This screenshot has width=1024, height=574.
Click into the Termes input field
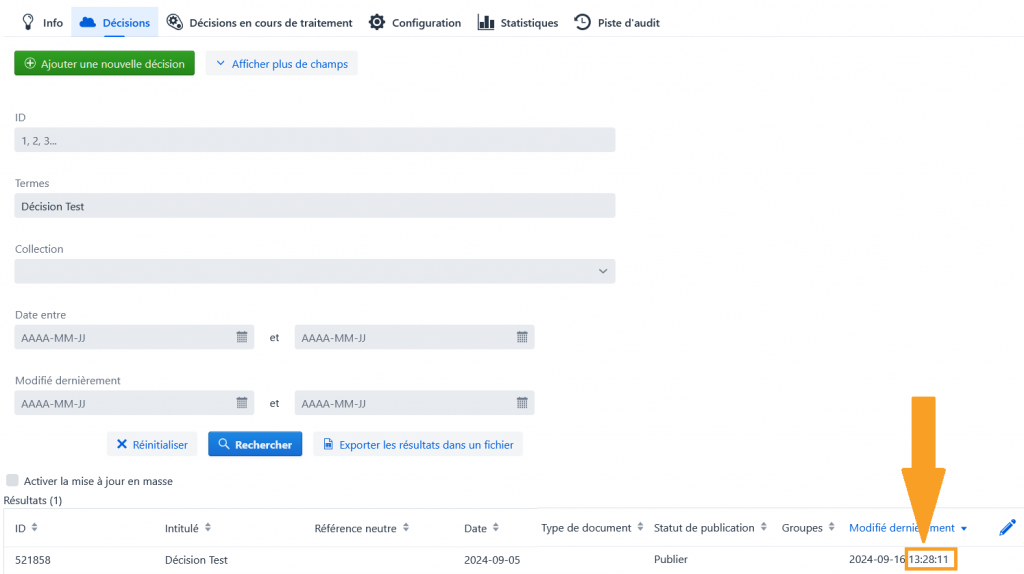pos(314,206)
